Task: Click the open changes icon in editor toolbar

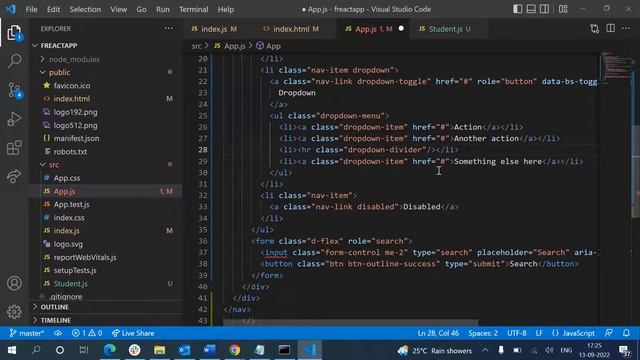Action: pyautogui.click(x=595, y=29)
